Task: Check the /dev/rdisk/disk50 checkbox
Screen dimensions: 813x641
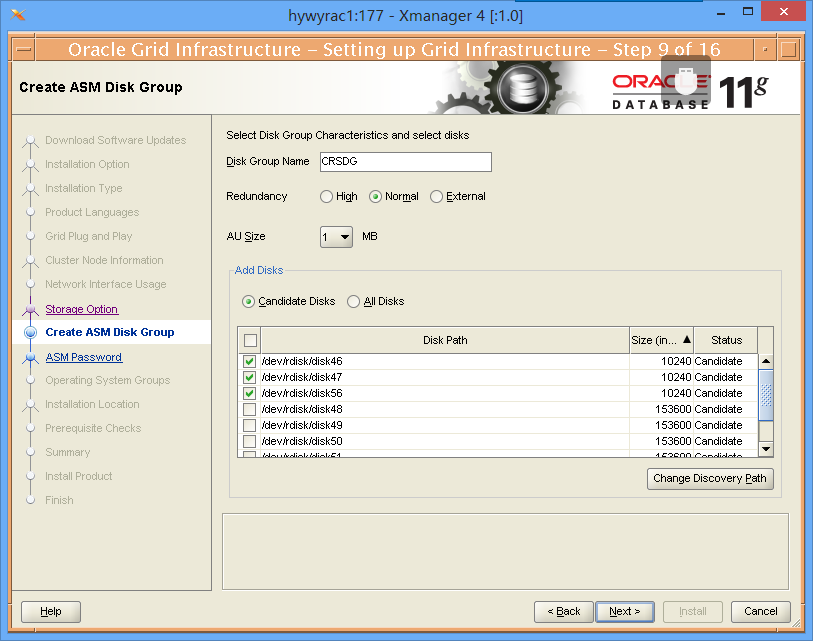Action: pos(249,441)
